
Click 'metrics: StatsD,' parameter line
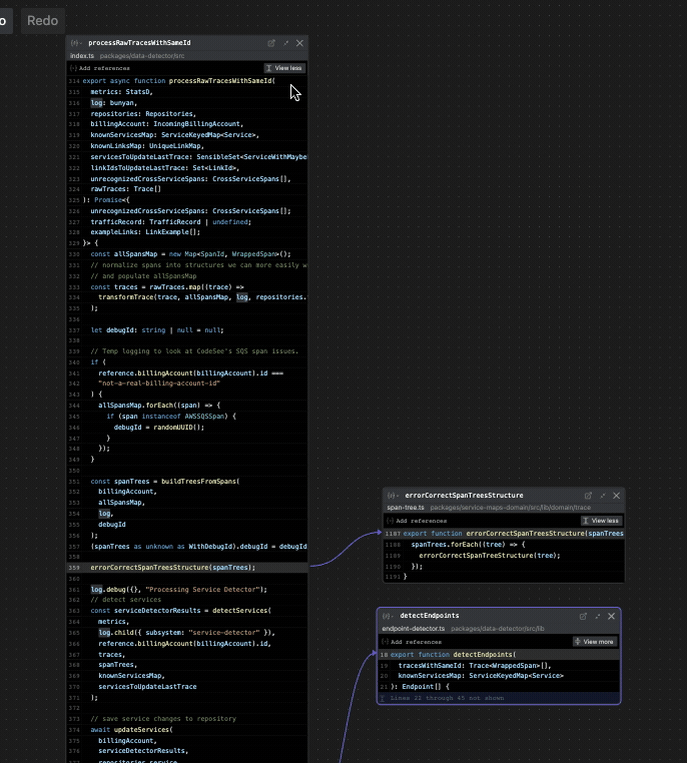click(187, 91)
